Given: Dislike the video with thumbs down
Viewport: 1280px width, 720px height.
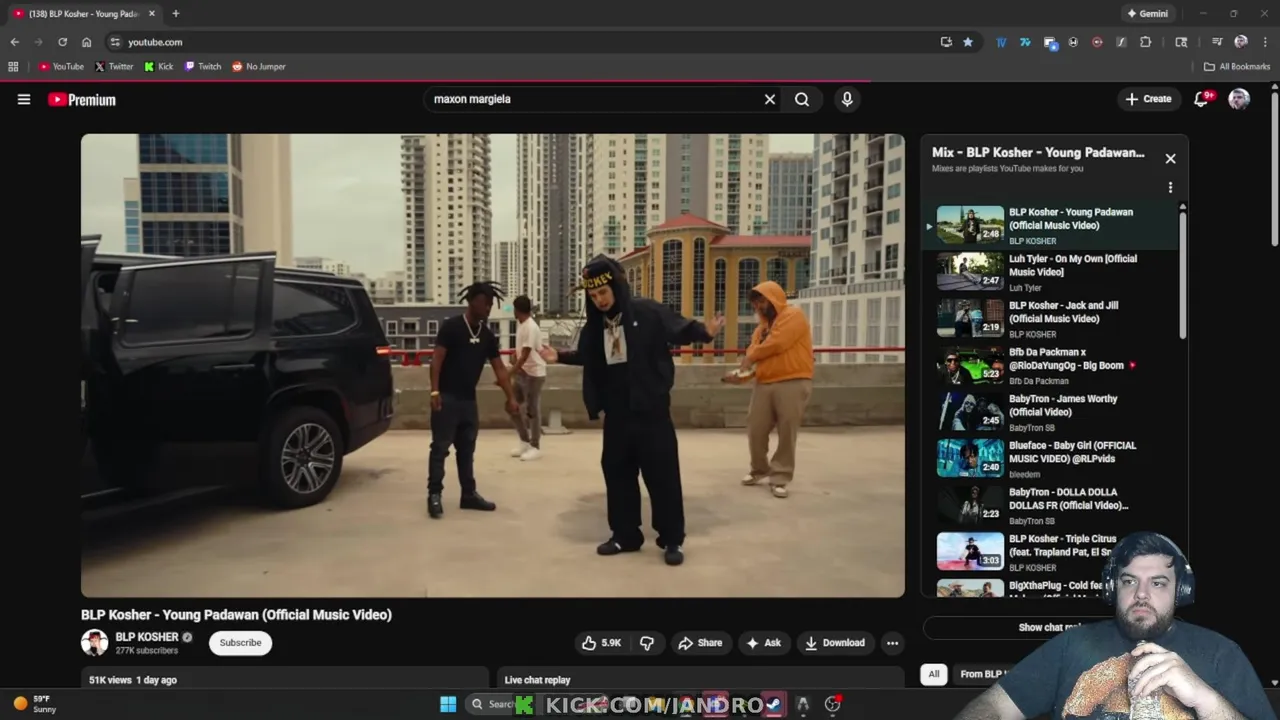Looking at the screenshot, I should (647, 643).
